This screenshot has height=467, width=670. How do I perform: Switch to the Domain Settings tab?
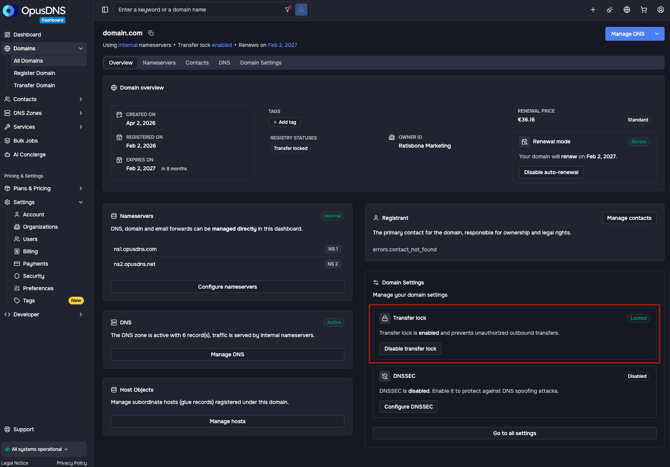pyautogui.click(x=261, y=63)
